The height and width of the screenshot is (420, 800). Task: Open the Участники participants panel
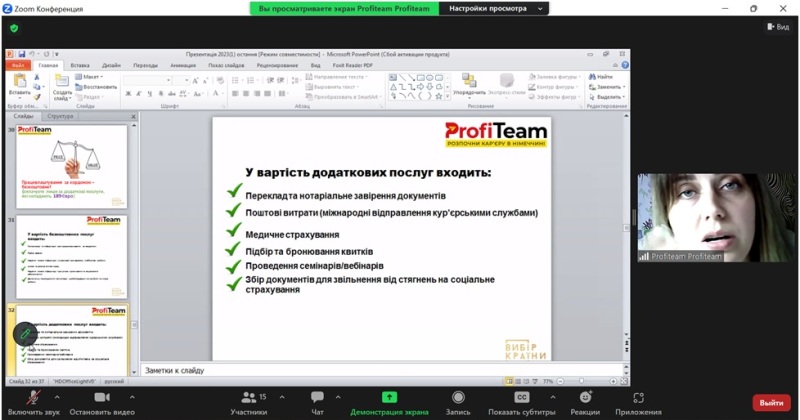point(248,403)
